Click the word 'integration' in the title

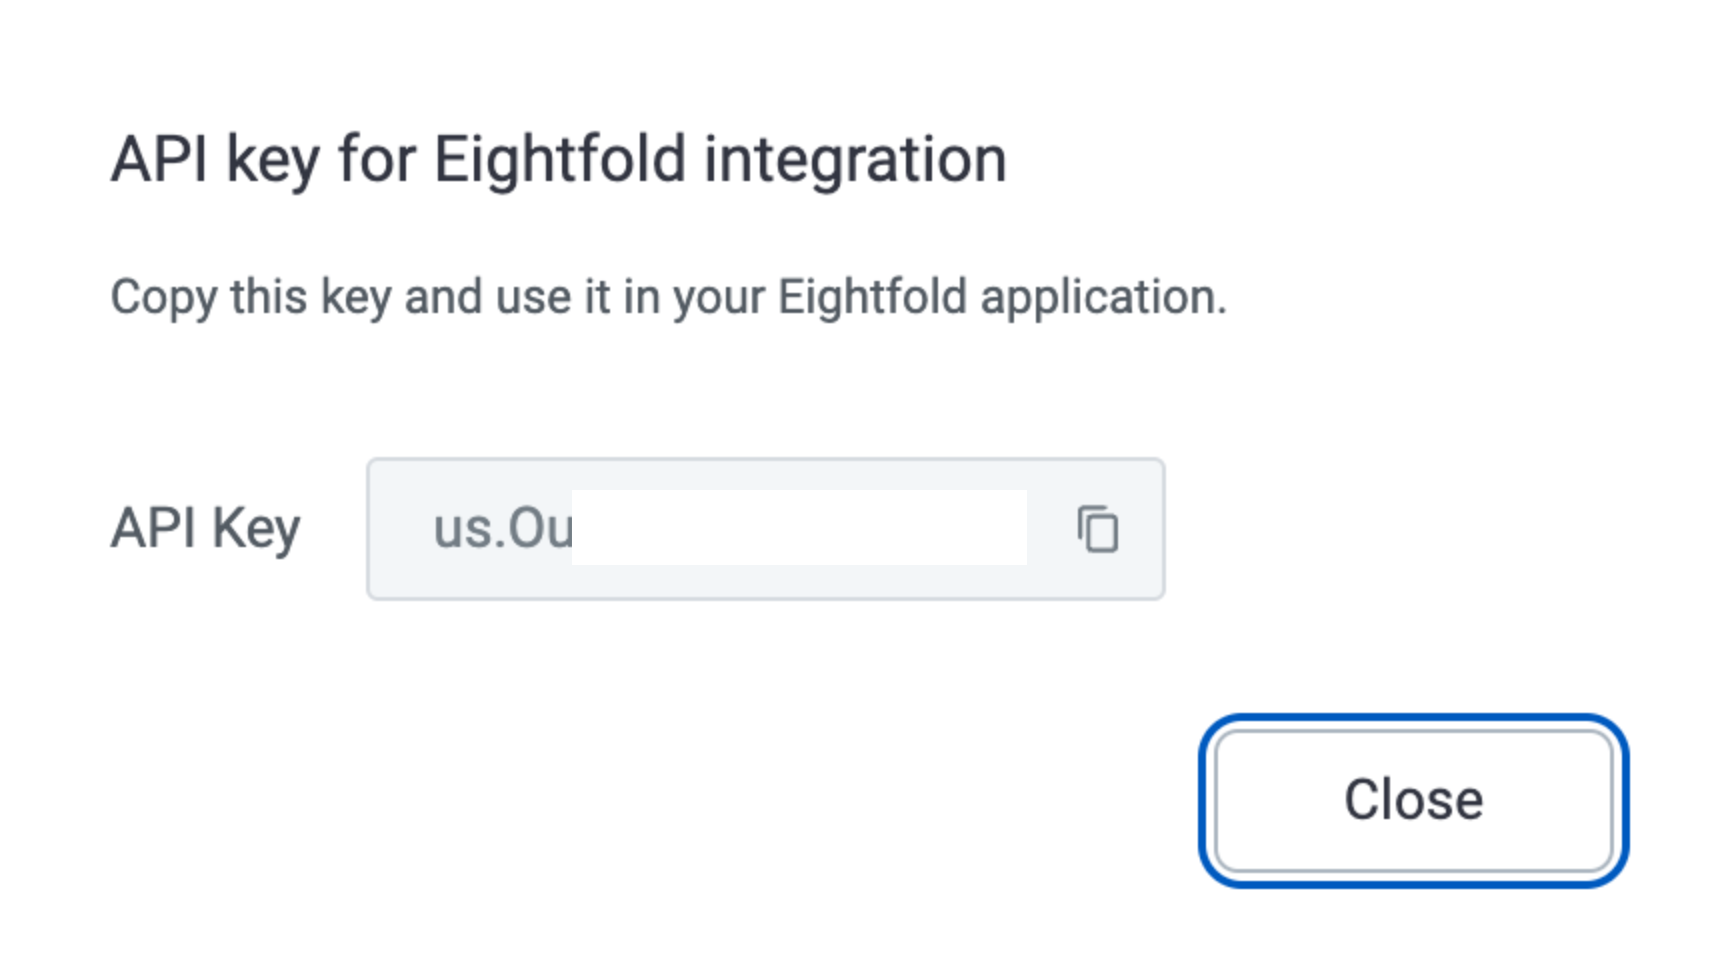855,160
